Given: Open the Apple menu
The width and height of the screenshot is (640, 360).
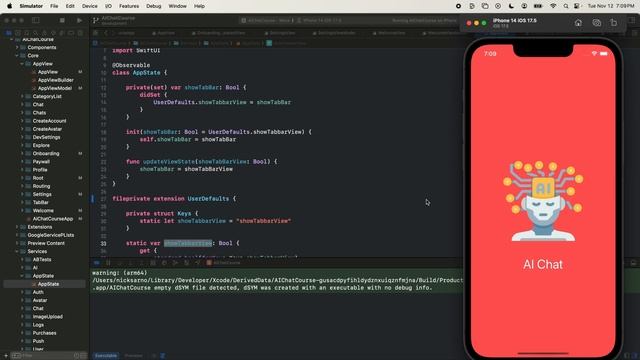Looking at the screenshot, I should 9,6.
